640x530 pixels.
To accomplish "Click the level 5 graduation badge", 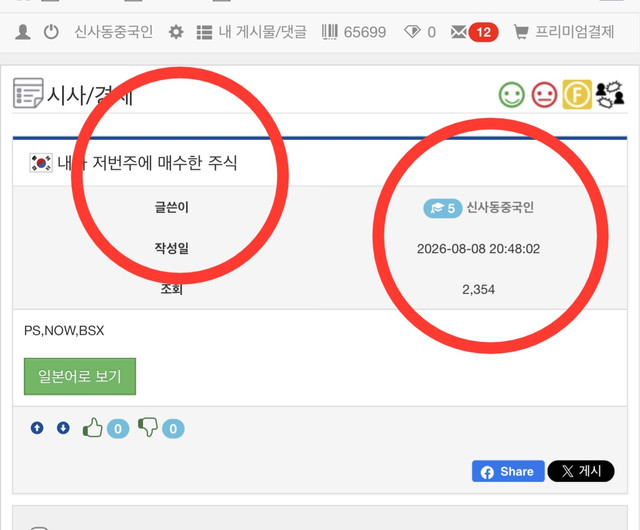I will 442,208.
